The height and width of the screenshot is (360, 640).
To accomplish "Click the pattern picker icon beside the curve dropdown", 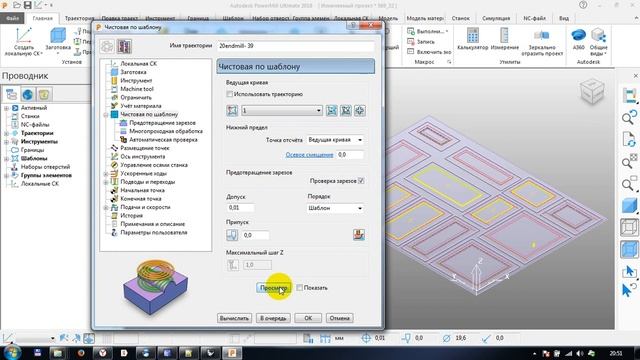I will coord(232,110).
